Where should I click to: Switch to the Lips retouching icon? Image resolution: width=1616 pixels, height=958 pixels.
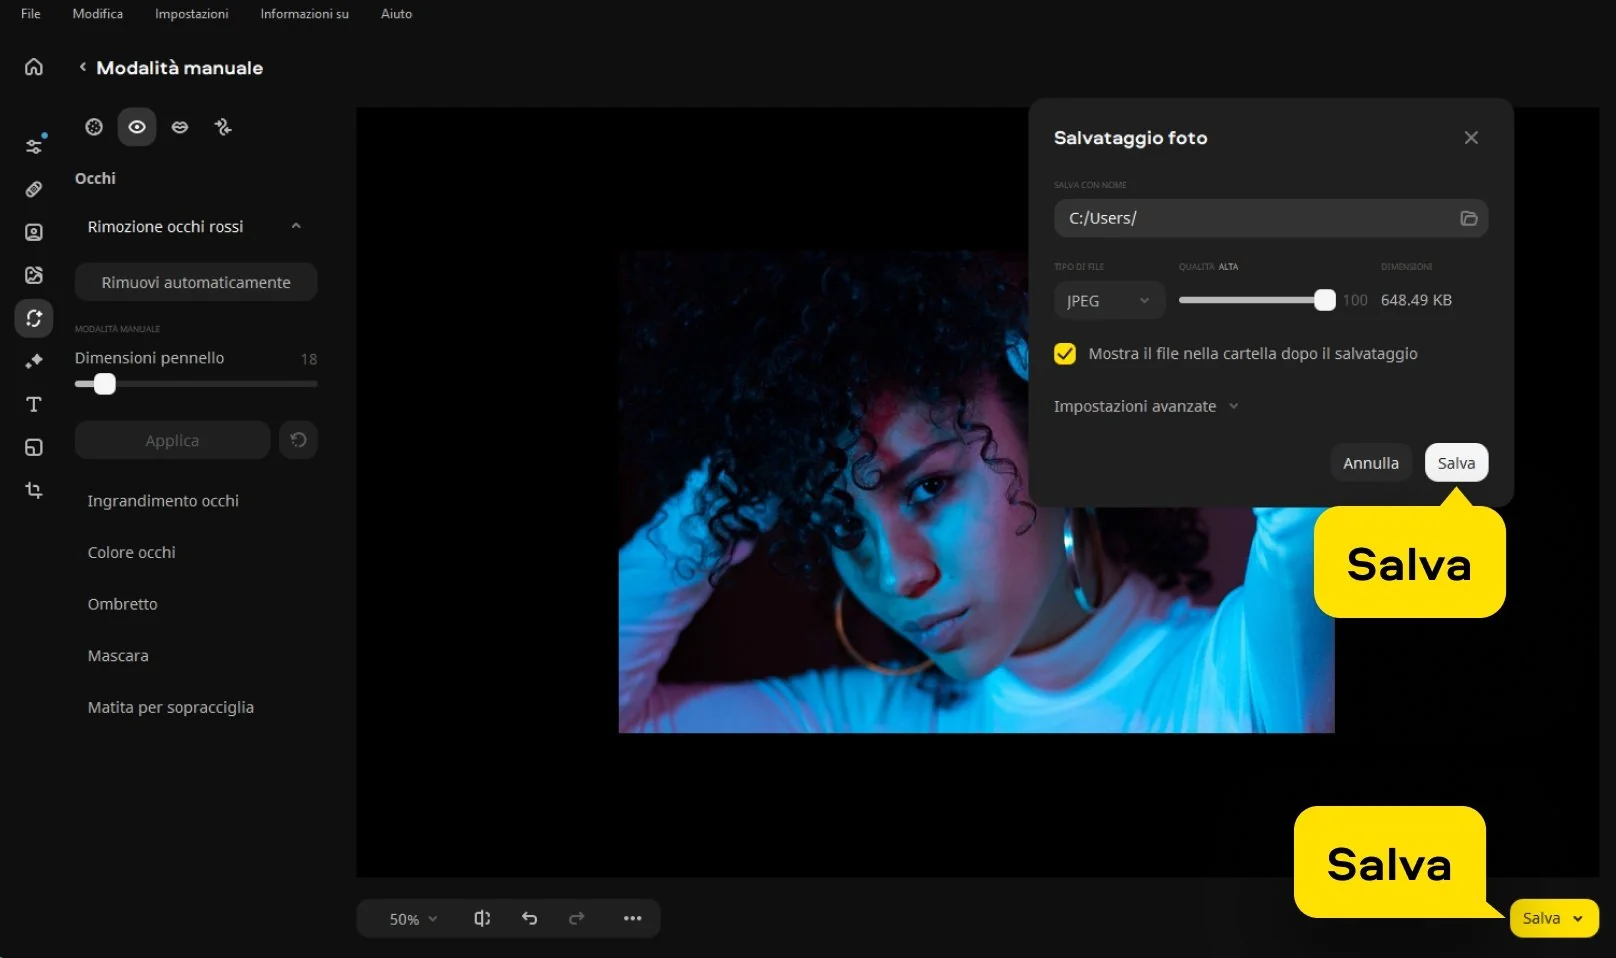click(x=180, y=127)
